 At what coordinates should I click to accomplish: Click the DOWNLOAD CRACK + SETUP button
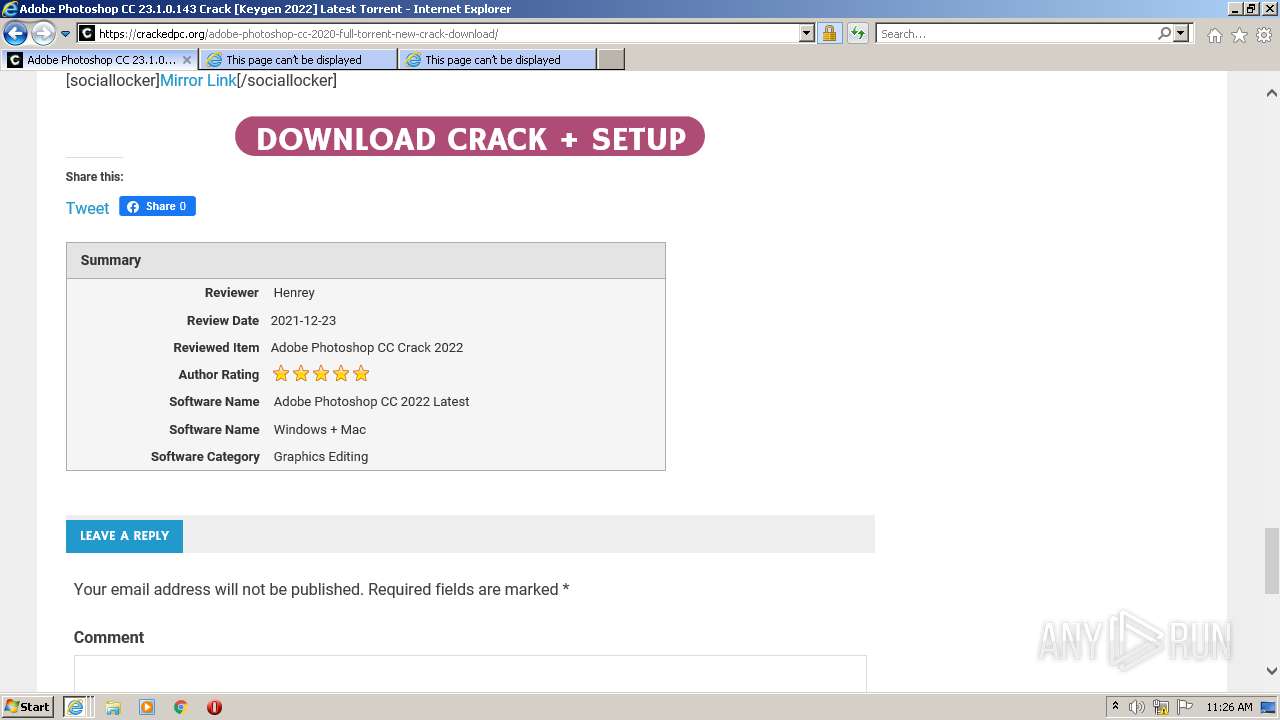(x=470, y=137)
